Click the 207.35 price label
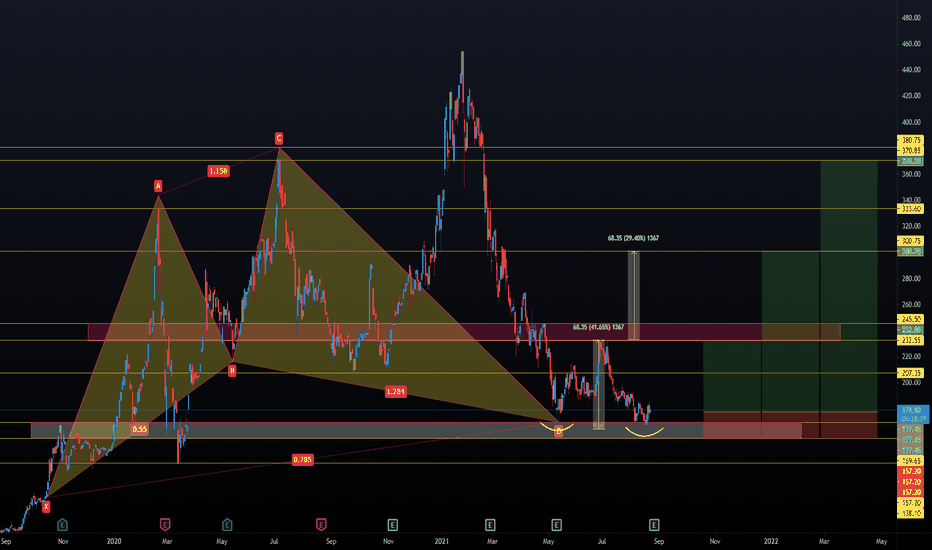 tap(911, 373)
